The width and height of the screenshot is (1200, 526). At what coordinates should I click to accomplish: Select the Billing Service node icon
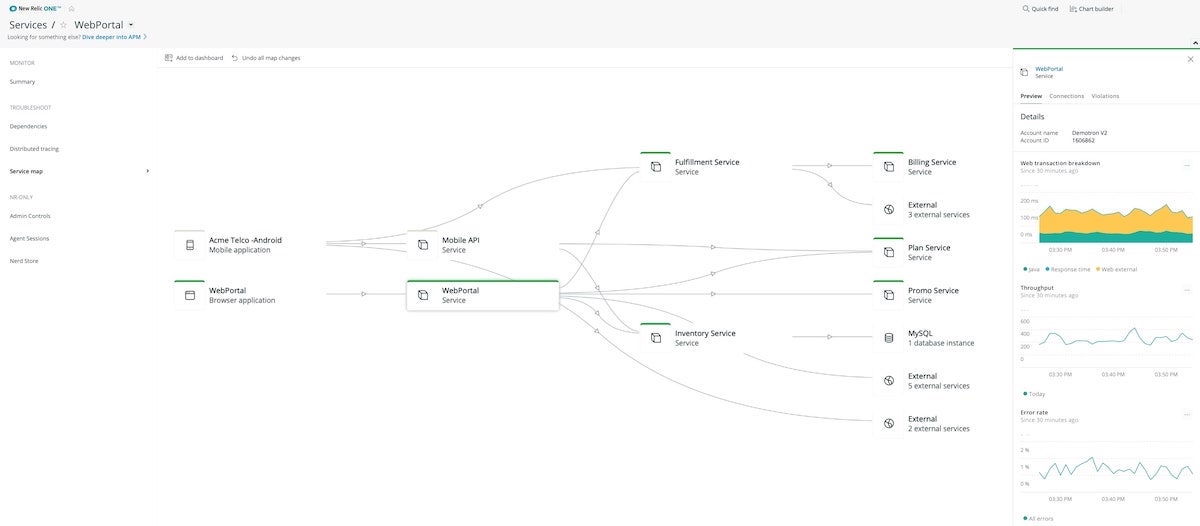click(x=889, y=167)
